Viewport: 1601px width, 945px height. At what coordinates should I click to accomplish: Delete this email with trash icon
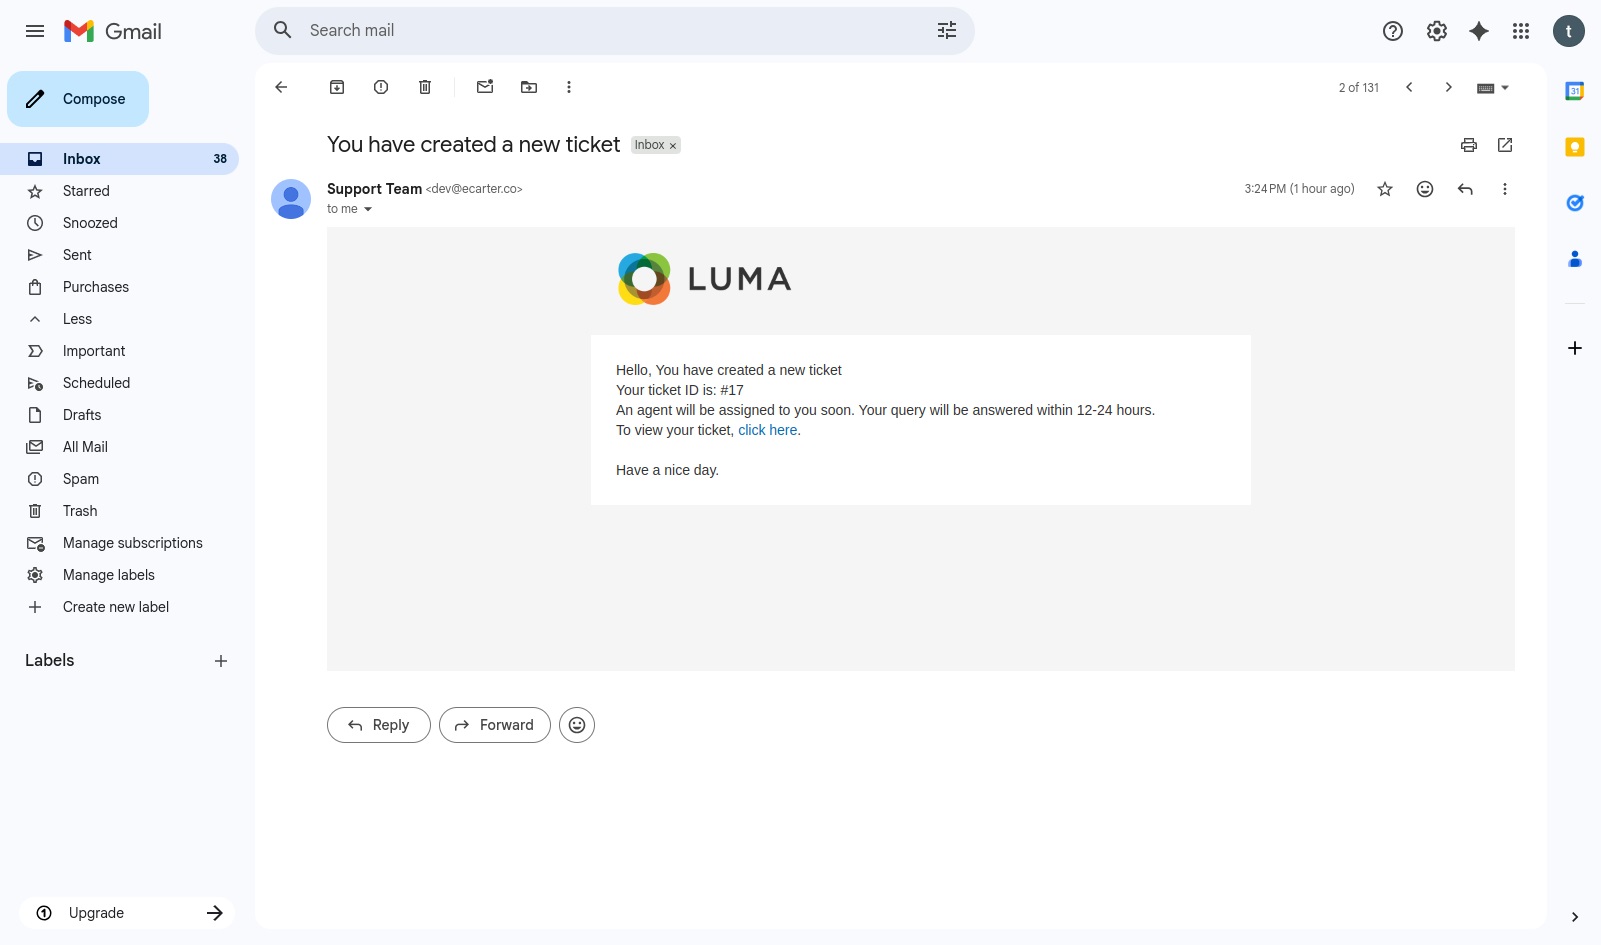(425, 87)
